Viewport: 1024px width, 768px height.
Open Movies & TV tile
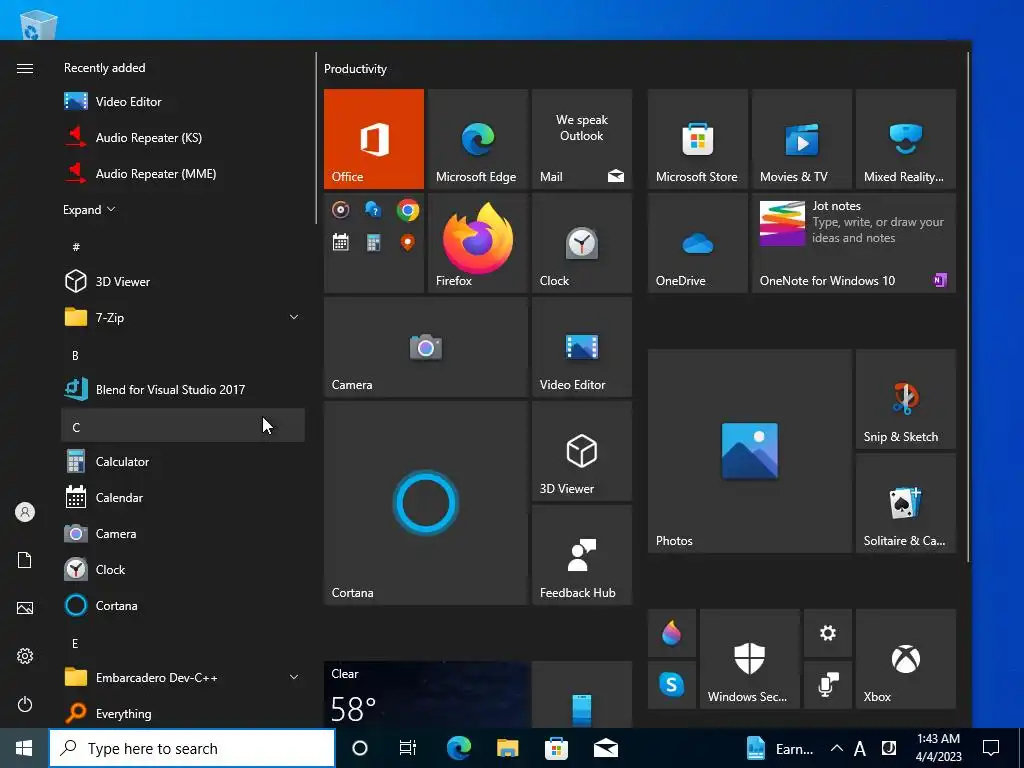click(x=802, y=139)
